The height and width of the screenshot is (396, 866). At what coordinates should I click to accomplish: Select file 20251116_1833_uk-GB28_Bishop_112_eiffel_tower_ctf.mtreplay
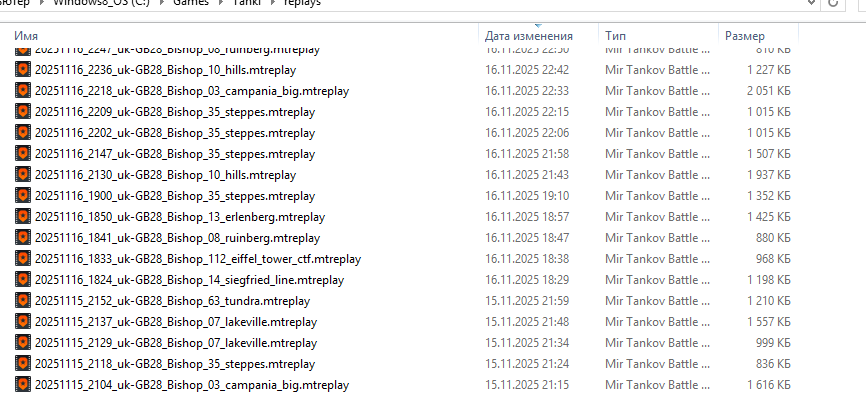tap(198, 259)
